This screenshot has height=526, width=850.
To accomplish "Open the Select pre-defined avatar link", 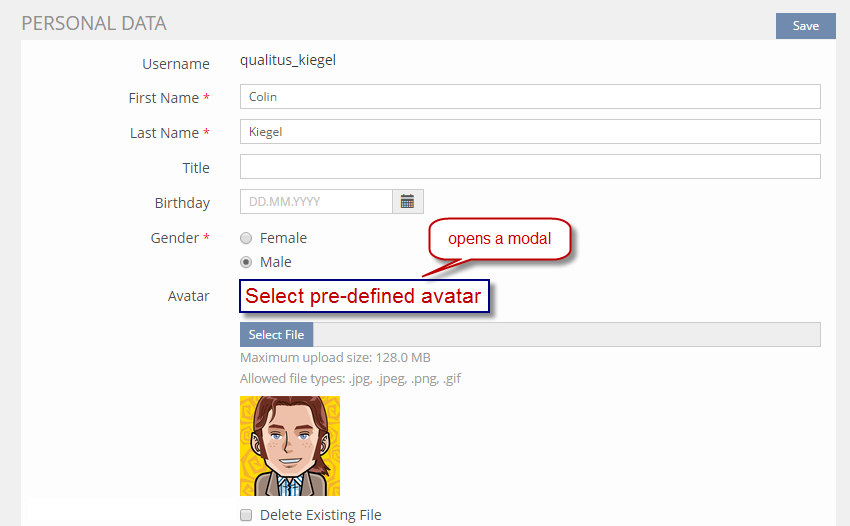I will coord(364,296).
